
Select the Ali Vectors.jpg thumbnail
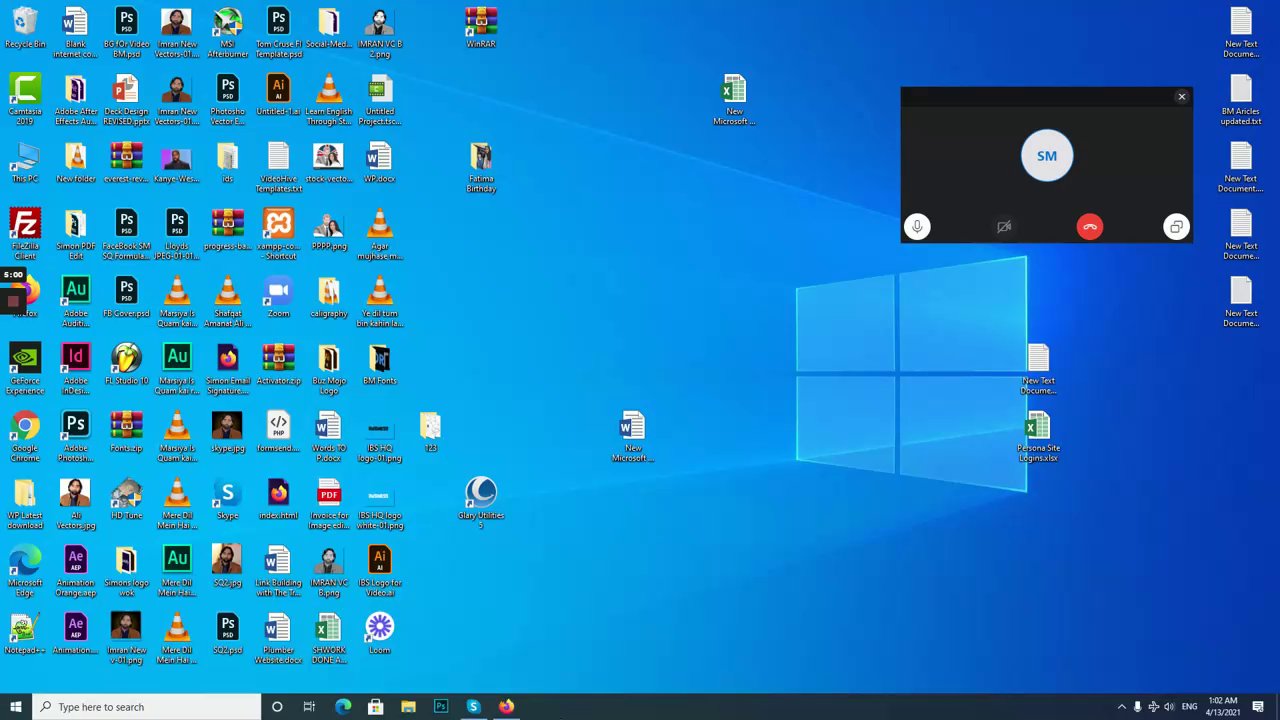pos(76,504)
